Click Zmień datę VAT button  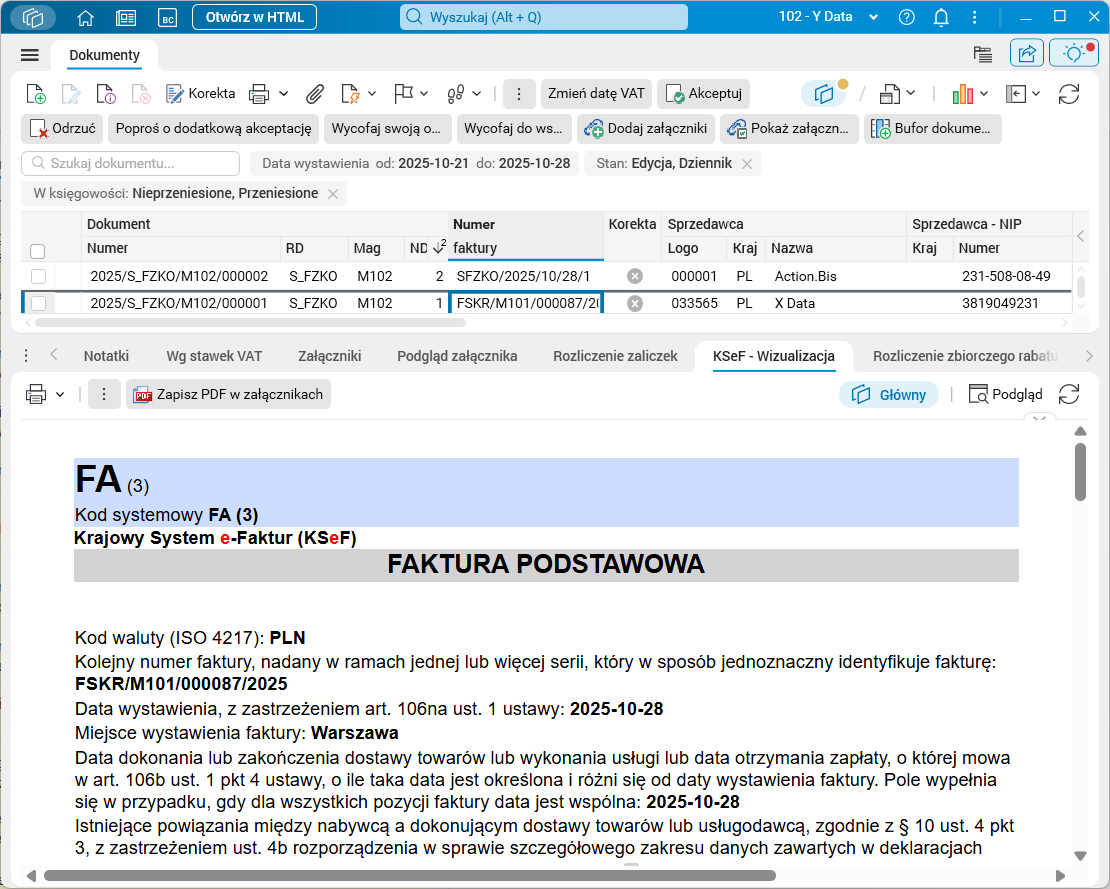(596, 93)
